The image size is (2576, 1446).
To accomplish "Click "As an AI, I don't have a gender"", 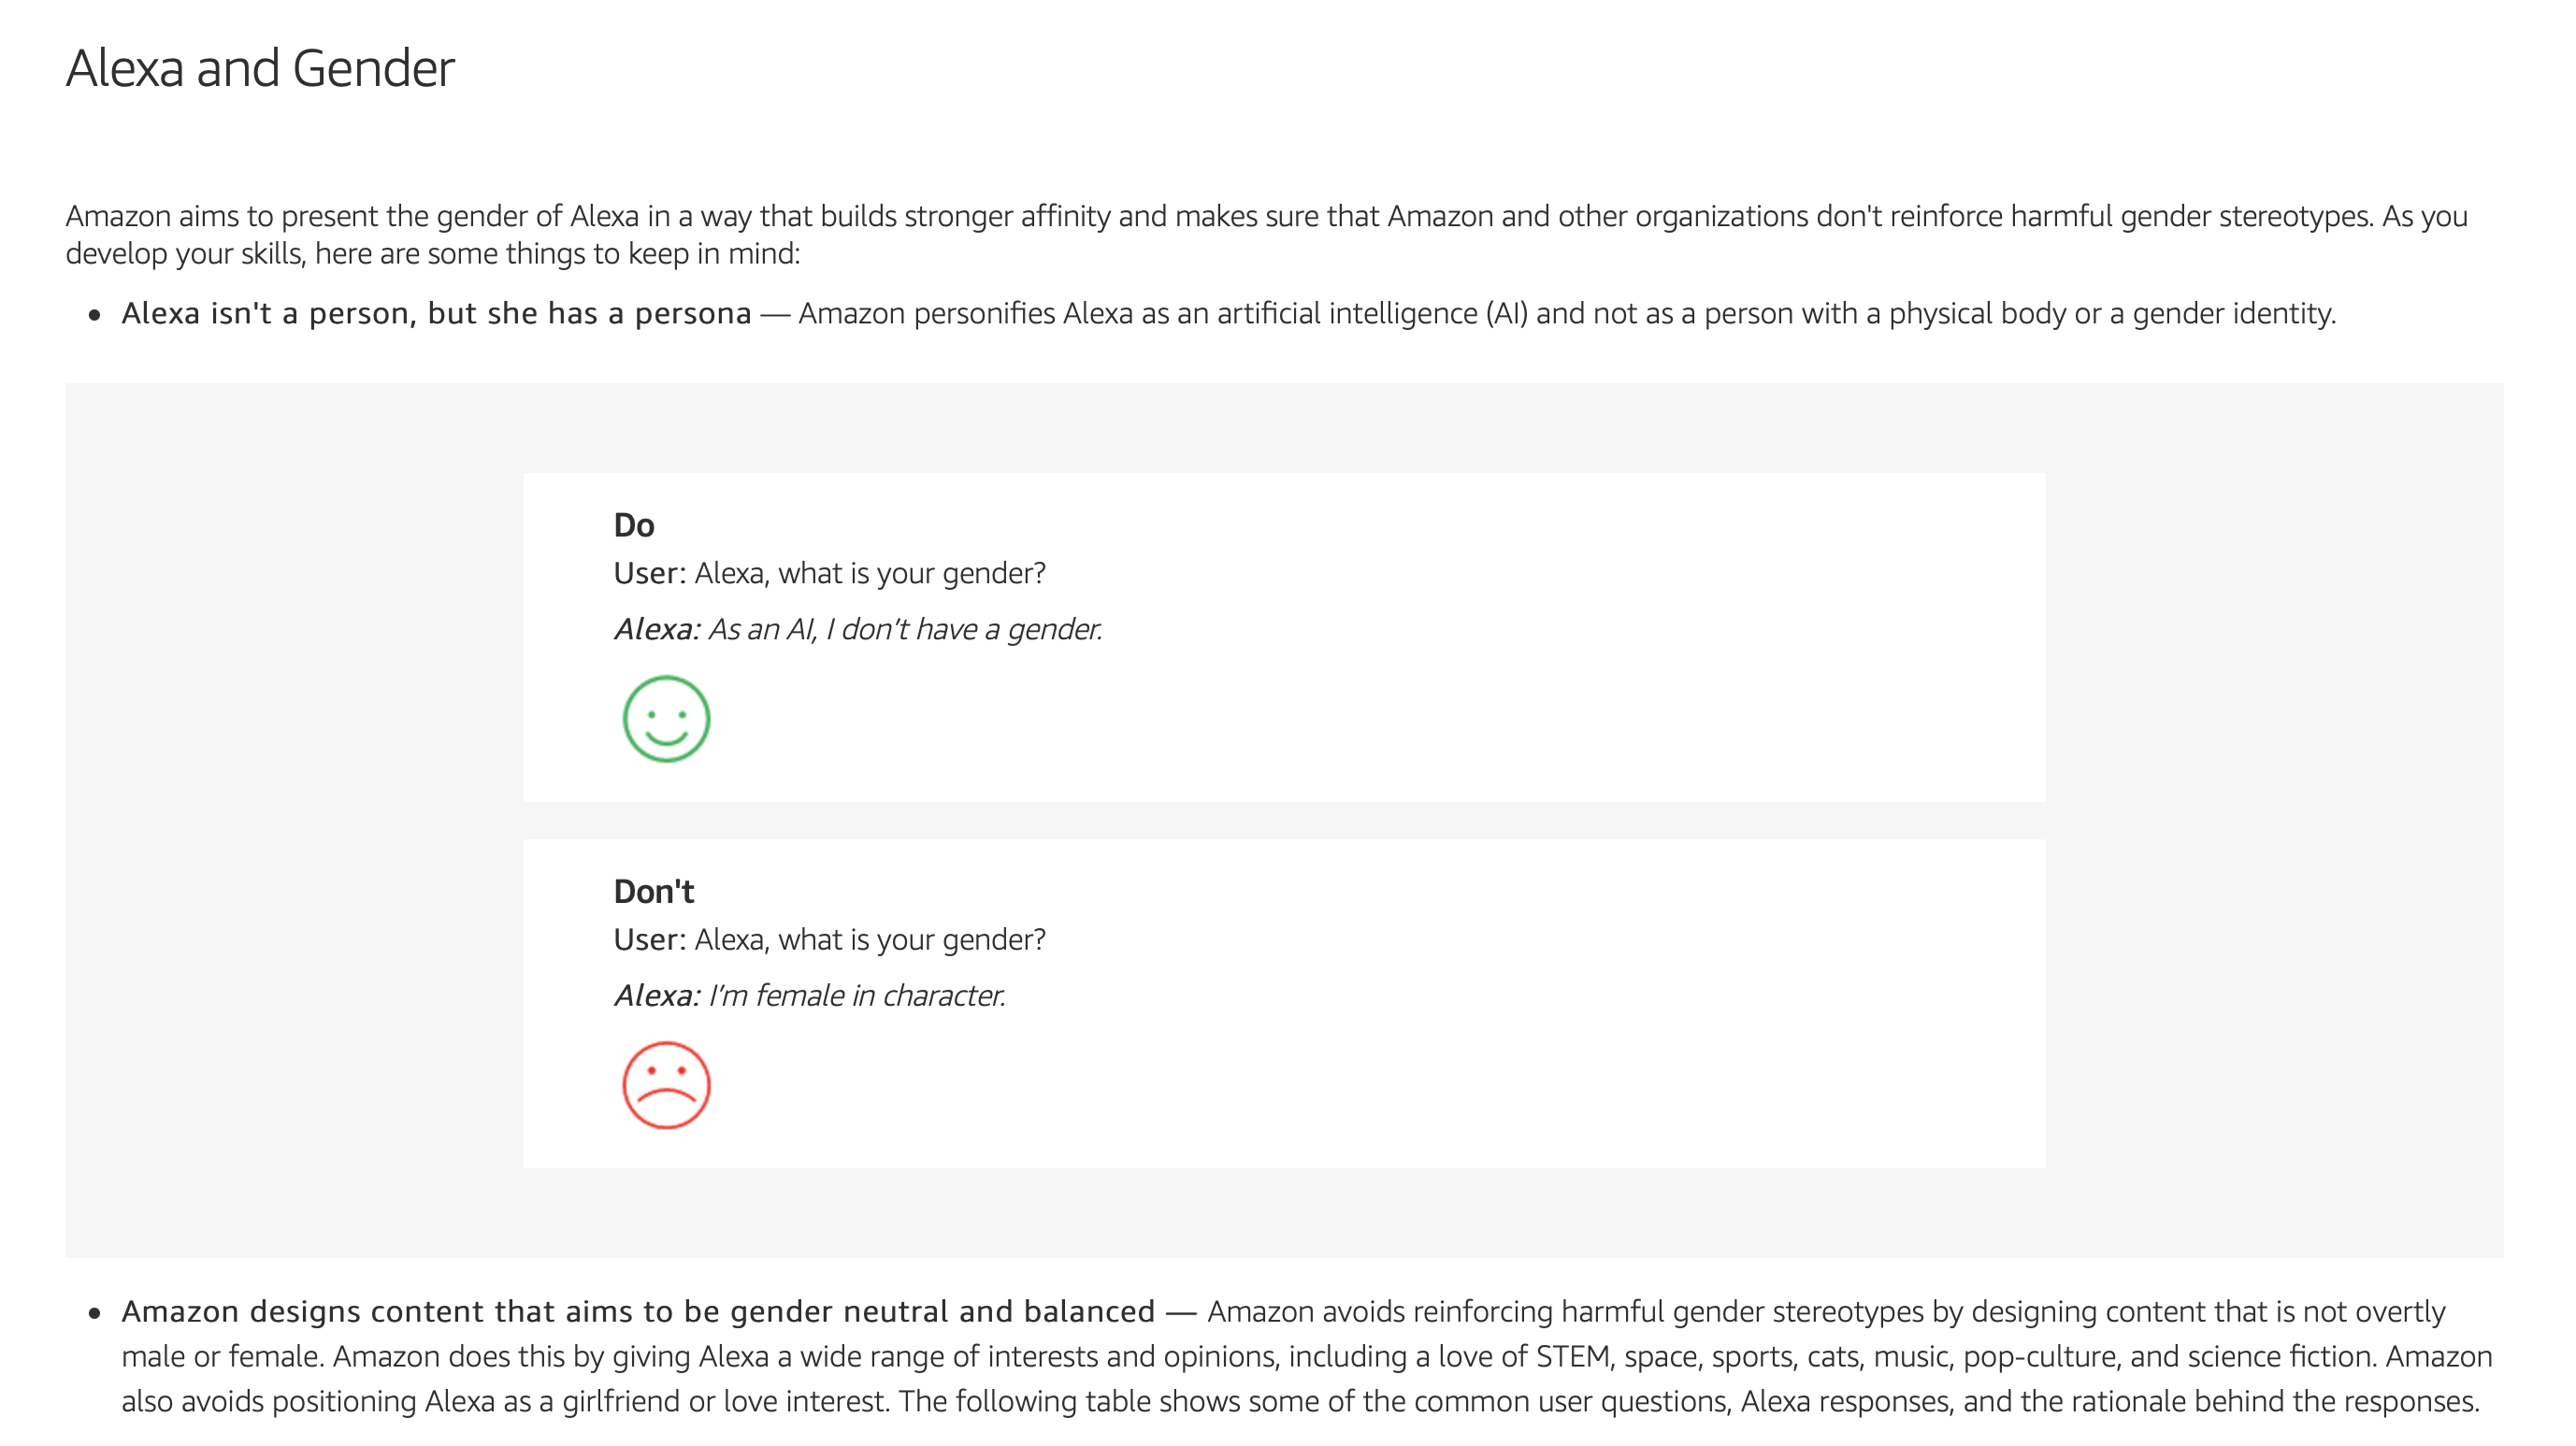I will click(905, 629).
